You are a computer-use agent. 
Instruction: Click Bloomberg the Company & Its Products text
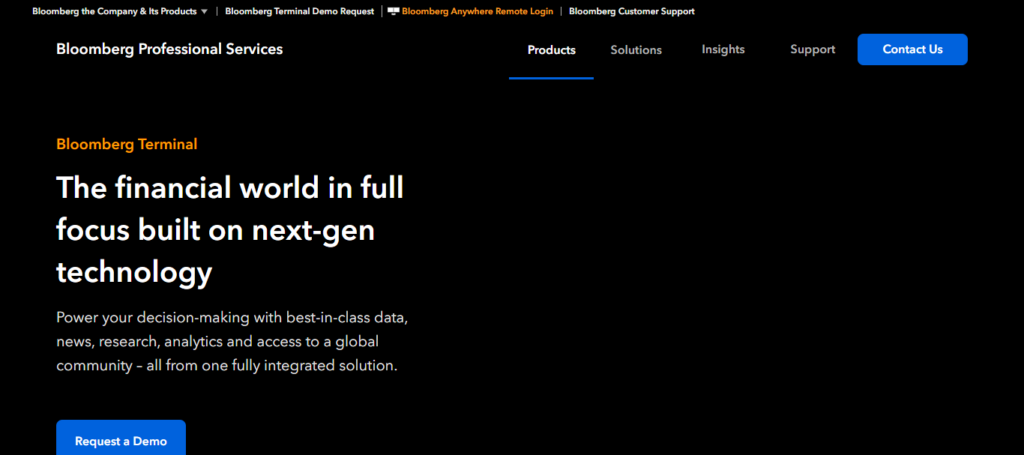(x=114, y=11)
